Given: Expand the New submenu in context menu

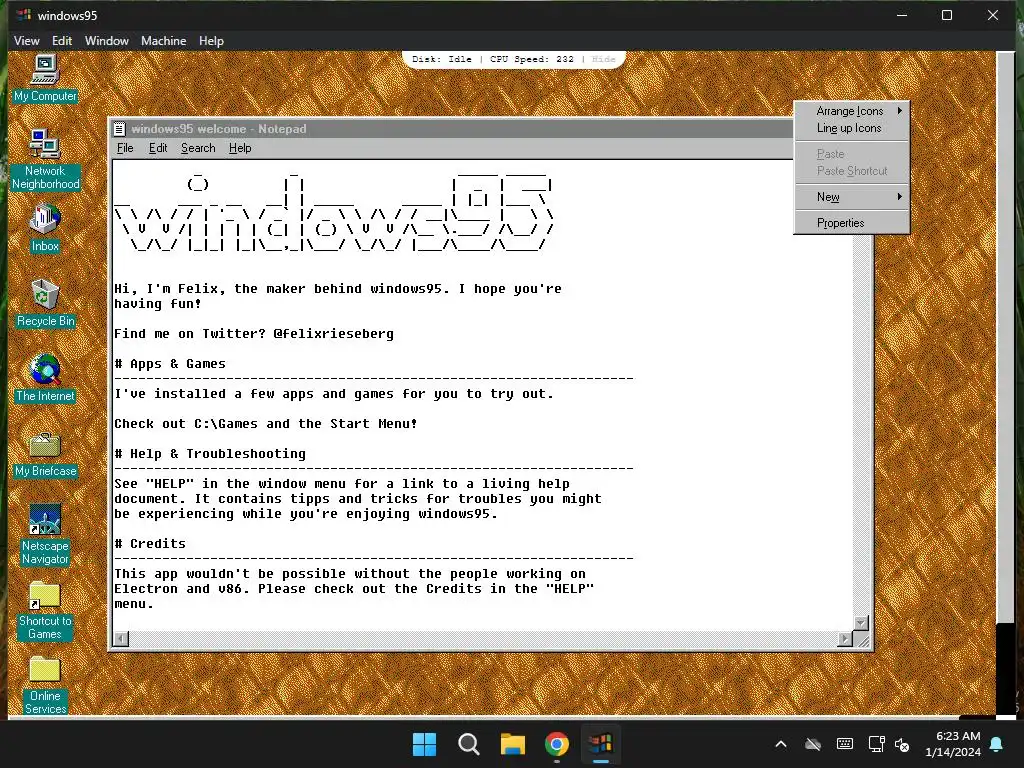Looking at the screenshot, I should pos(852,197).
